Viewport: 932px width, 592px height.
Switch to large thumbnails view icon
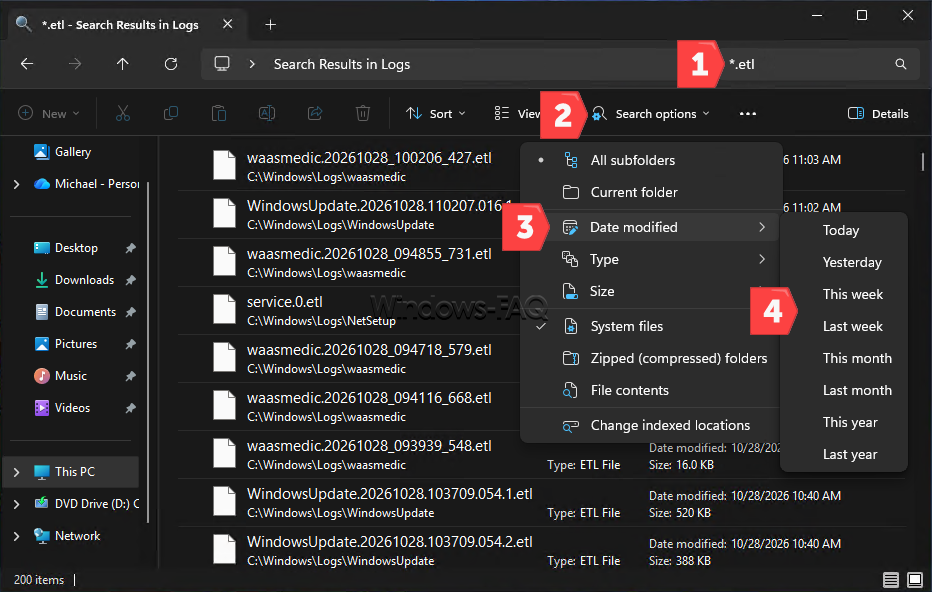click(x=914, y=580)
